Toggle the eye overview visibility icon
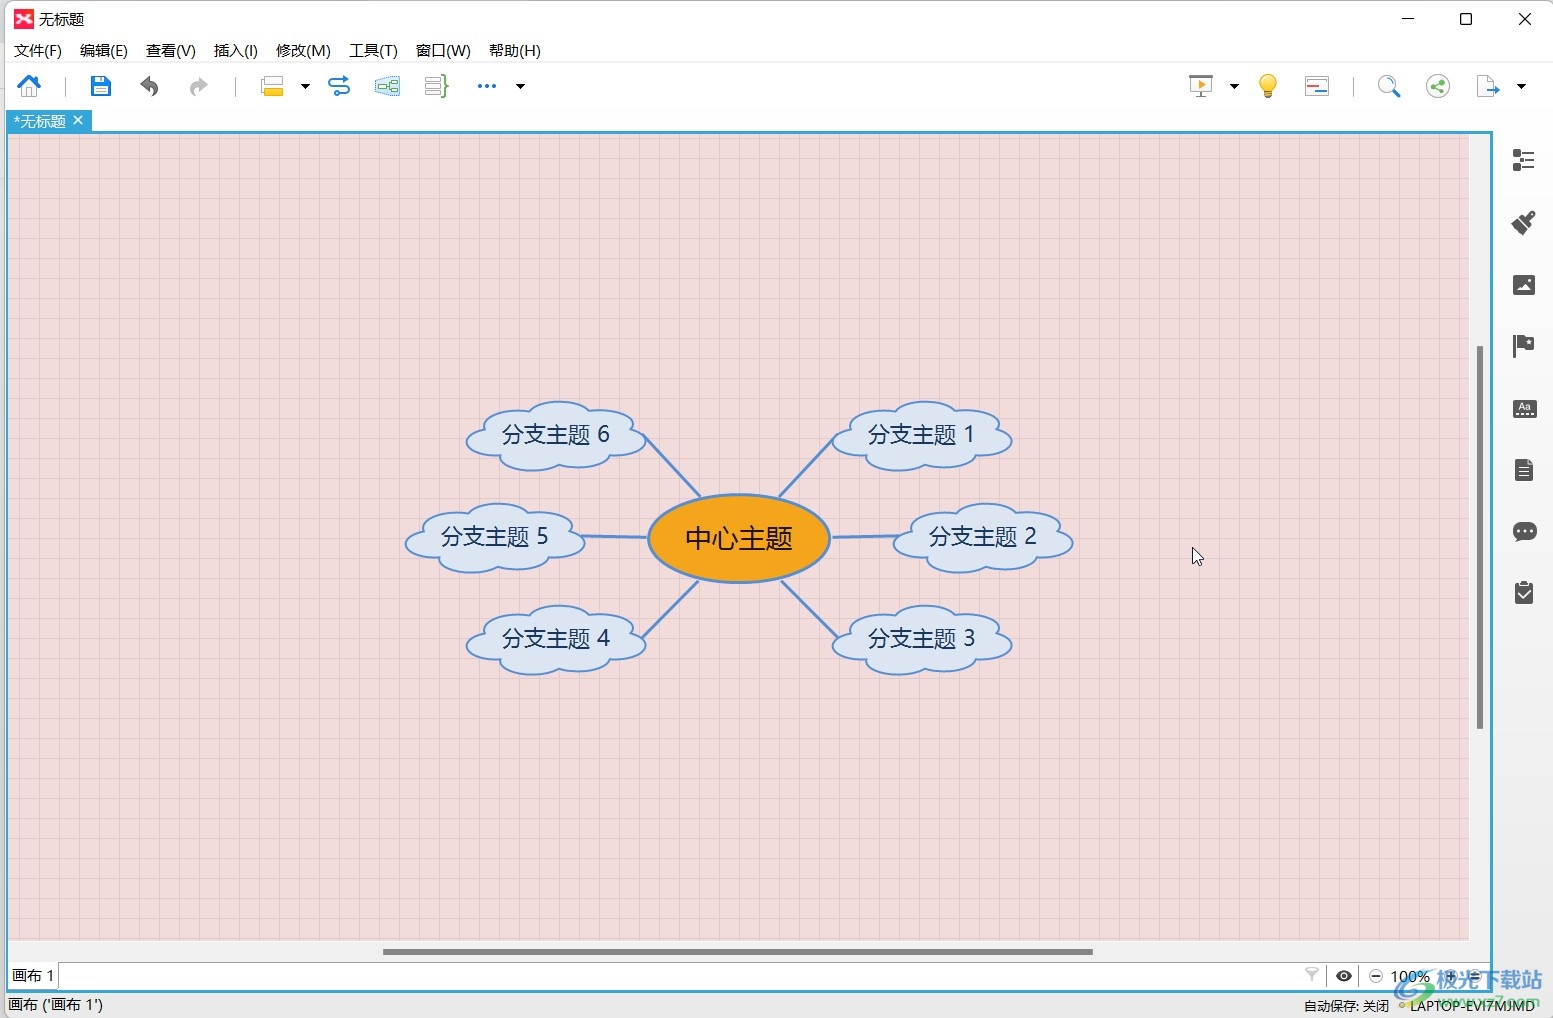The height and width of the screenshot is (1018, 1553). pos(1344,976)
